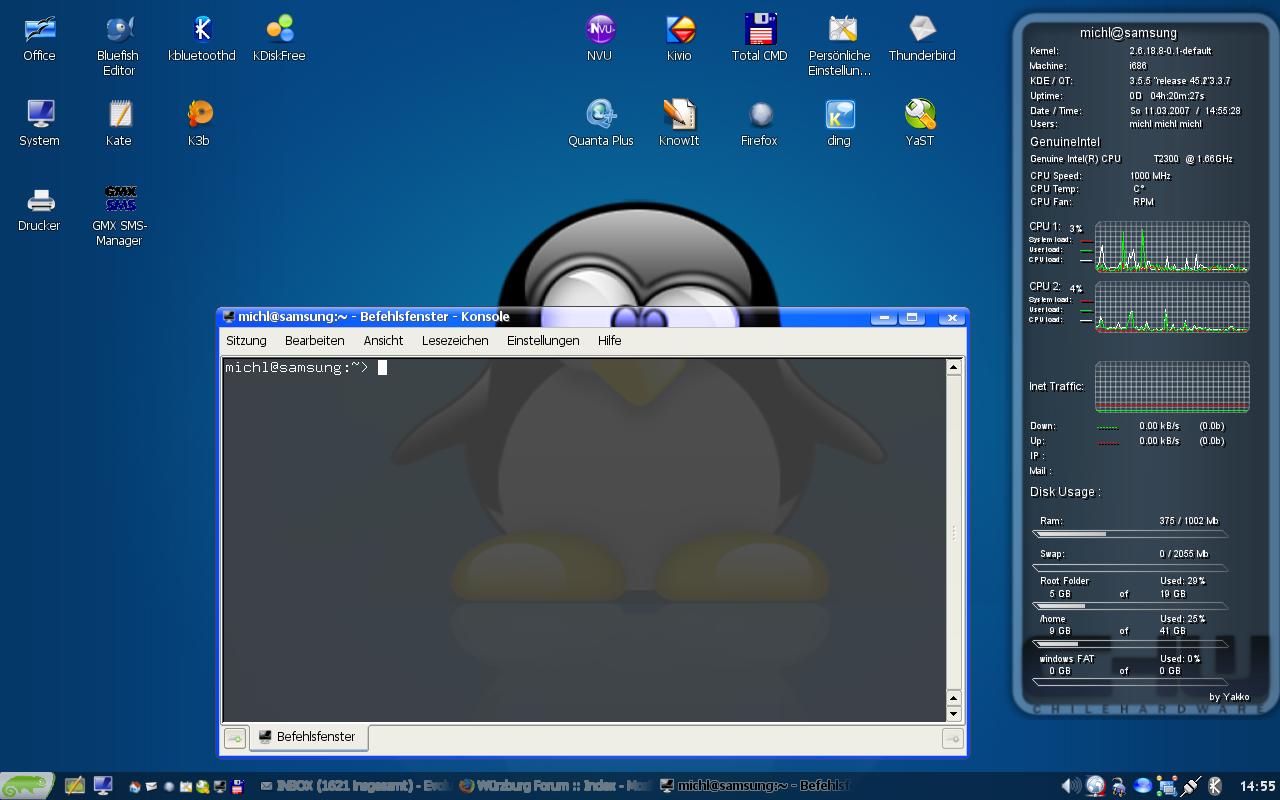1280x800 pixels.
Task: Click the Konsole window title bar icon
Action: click(229, 317)
